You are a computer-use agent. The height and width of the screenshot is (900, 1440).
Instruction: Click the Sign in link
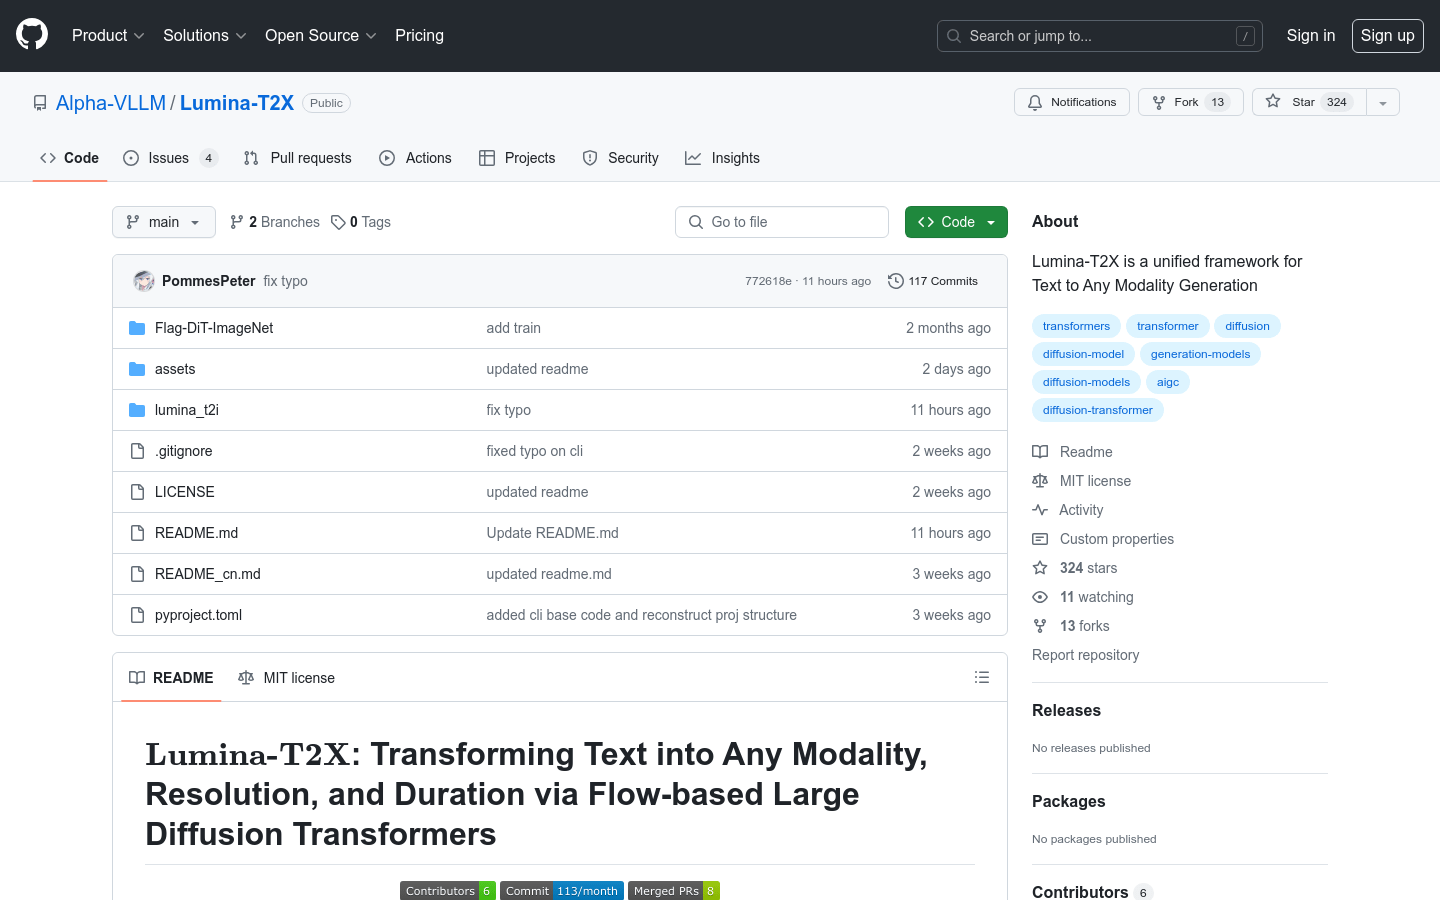[1311, 35]
